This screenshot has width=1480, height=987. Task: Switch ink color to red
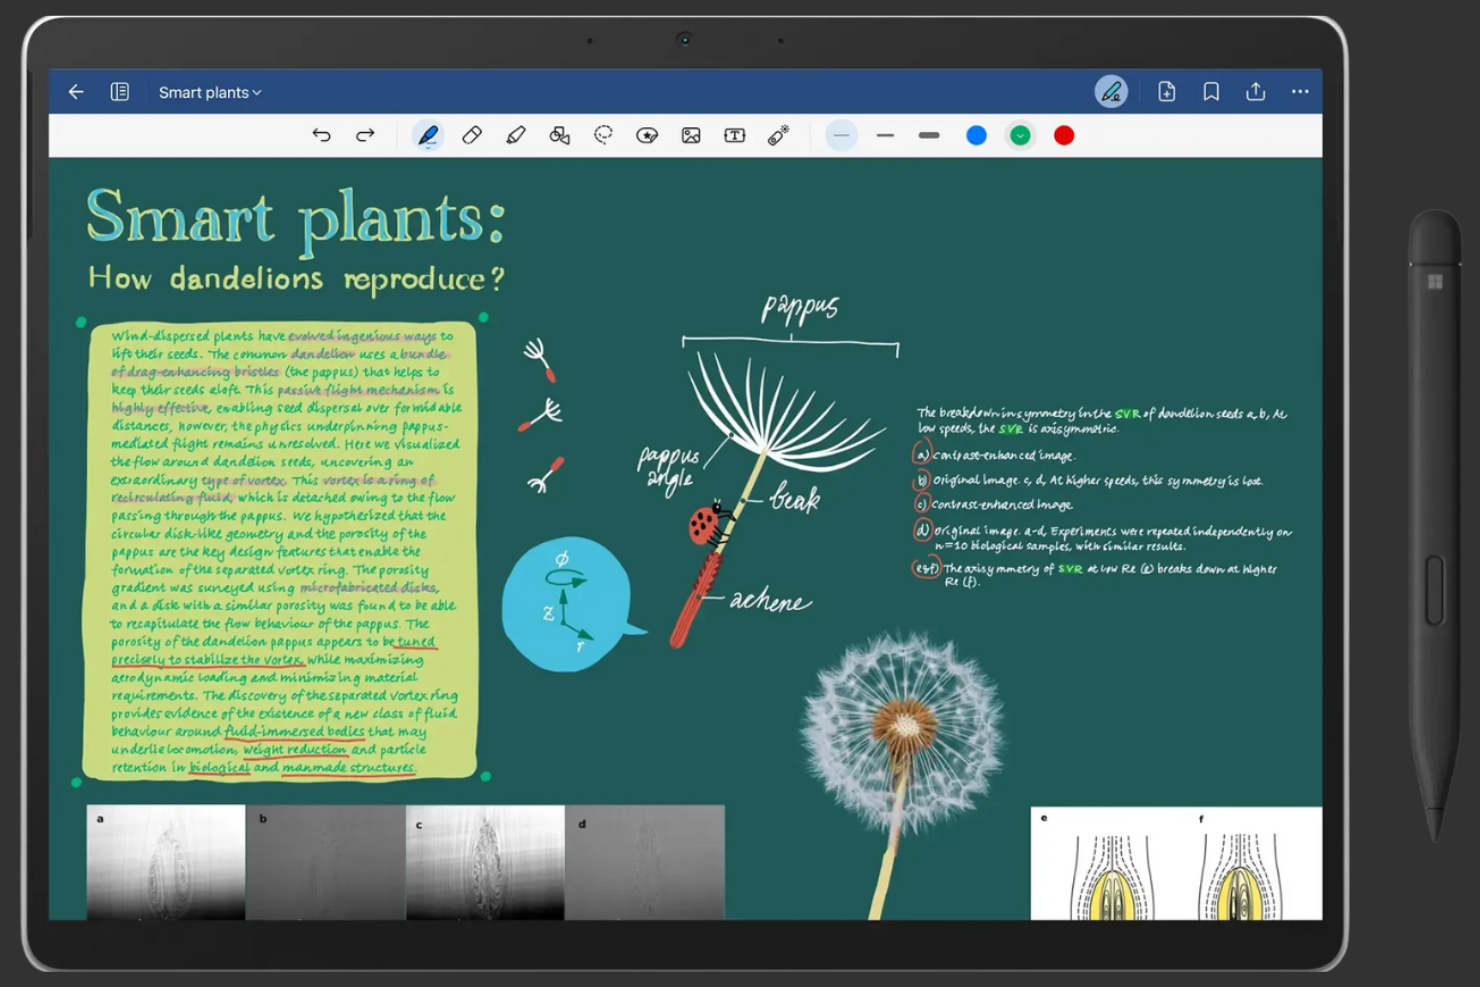[x=1063, y=135]
